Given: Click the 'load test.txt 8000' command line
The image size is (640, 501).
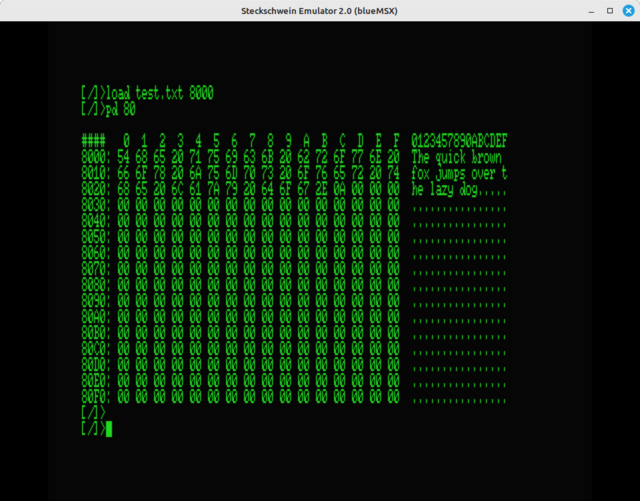Looking at the screenshot, I should click(x=147, y=94).
